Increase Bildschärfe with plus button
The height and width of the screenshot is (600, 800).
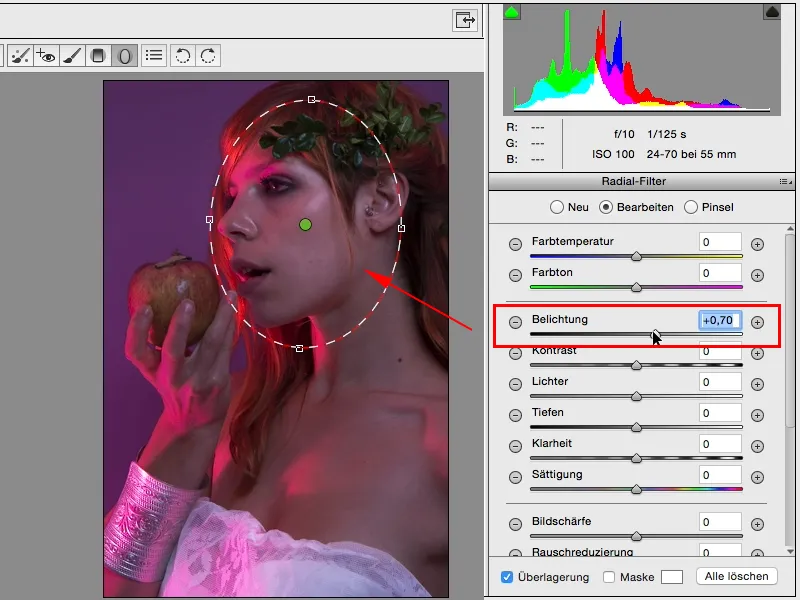tap(758, 524)
